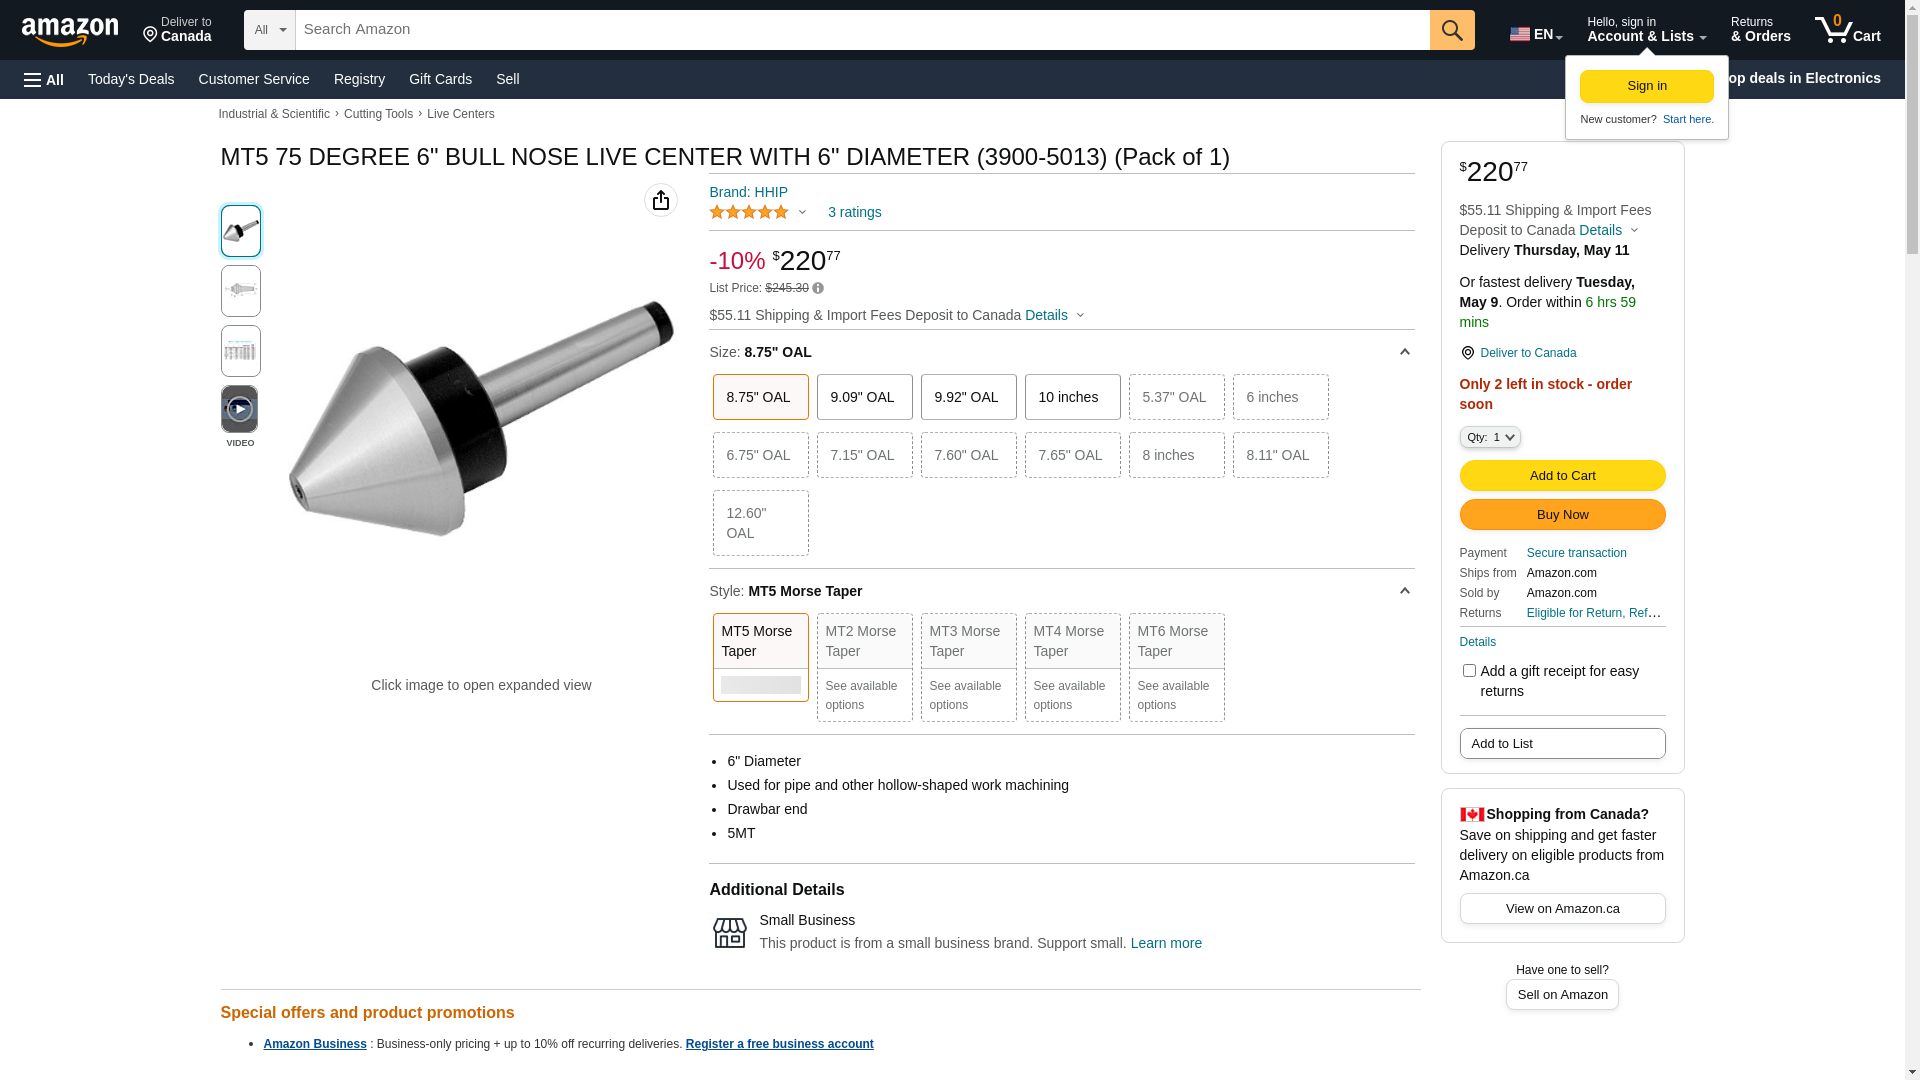Collapse the Size options section
This screenshot has height=1080, width=1920.
click(1404, 352)
